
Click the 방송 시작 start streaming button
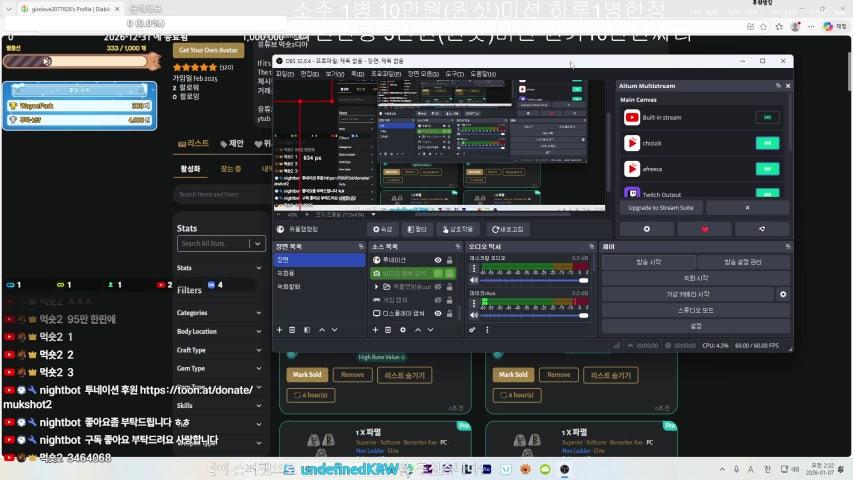[649, 262]
